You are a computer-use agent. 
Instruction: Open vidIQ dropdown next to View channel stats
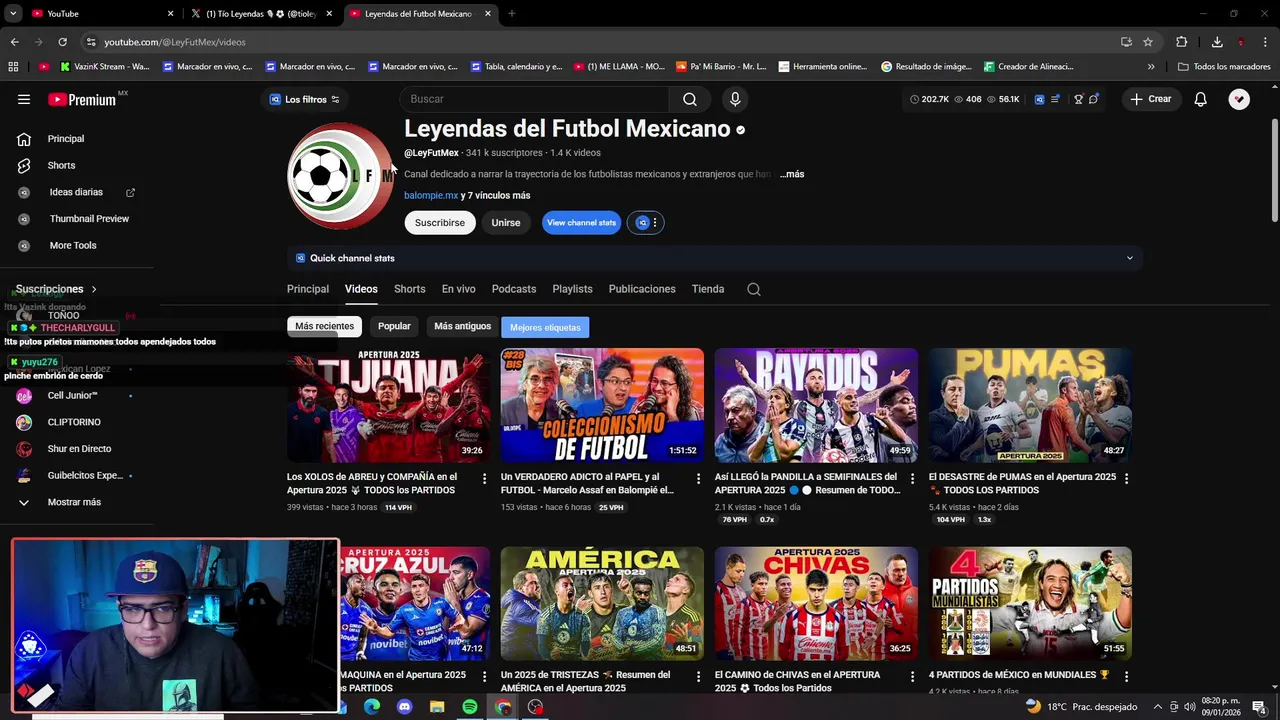coord(646,223)
